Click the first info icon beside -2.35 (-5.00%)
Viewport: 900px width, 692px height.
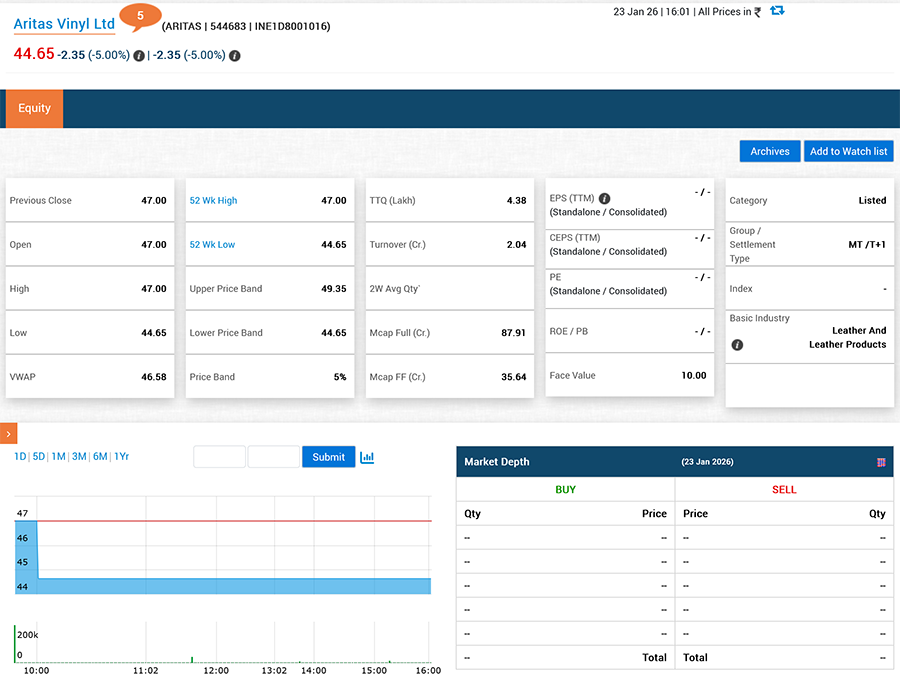139,56
